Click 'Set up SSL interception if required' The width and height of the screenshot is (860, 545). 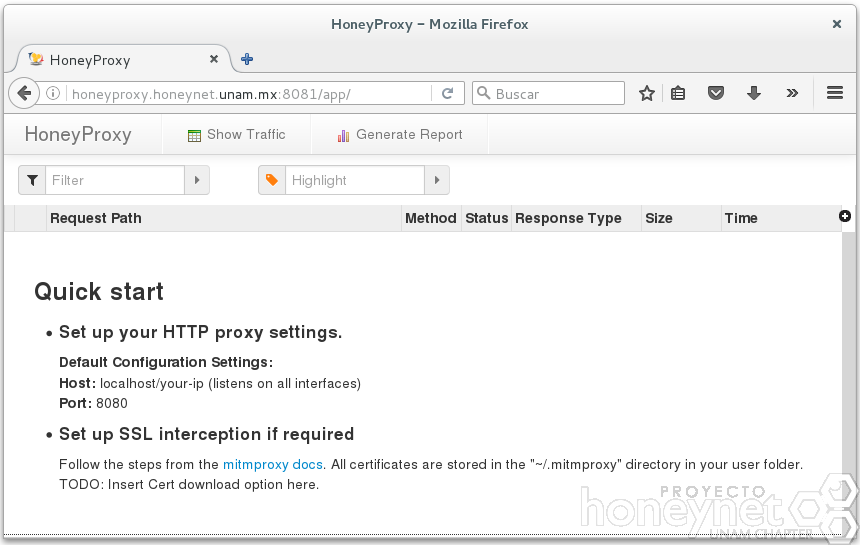(x=206, y=434)
